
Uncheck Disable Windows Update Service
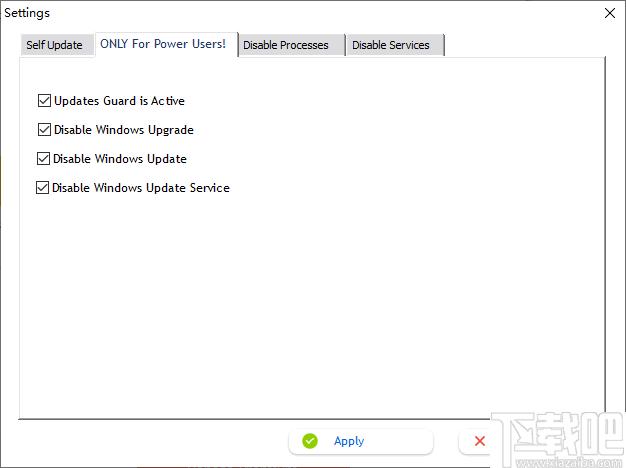click(x=43, y=187)
